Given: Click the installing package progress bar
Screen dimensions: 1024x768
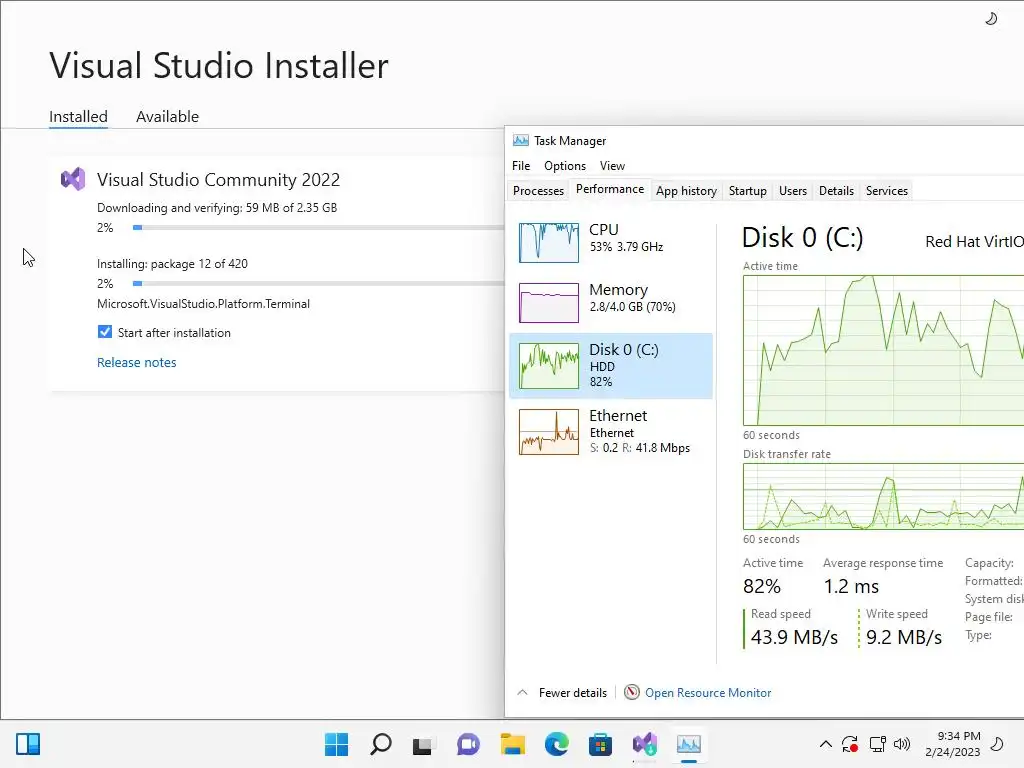Looking at the screenshot, I should coord(319,283).
